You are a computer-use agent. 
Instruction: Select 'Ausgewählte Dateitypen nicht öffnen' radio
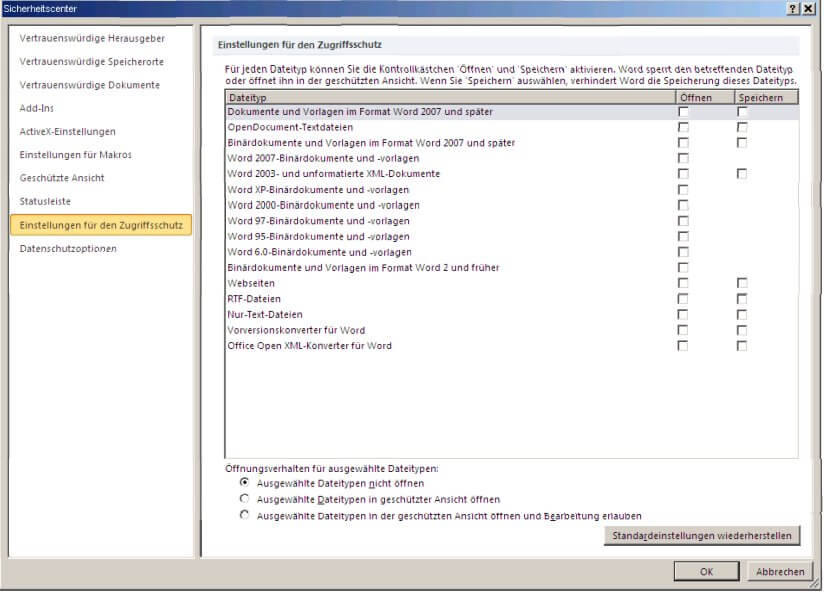tap(245, 483)
